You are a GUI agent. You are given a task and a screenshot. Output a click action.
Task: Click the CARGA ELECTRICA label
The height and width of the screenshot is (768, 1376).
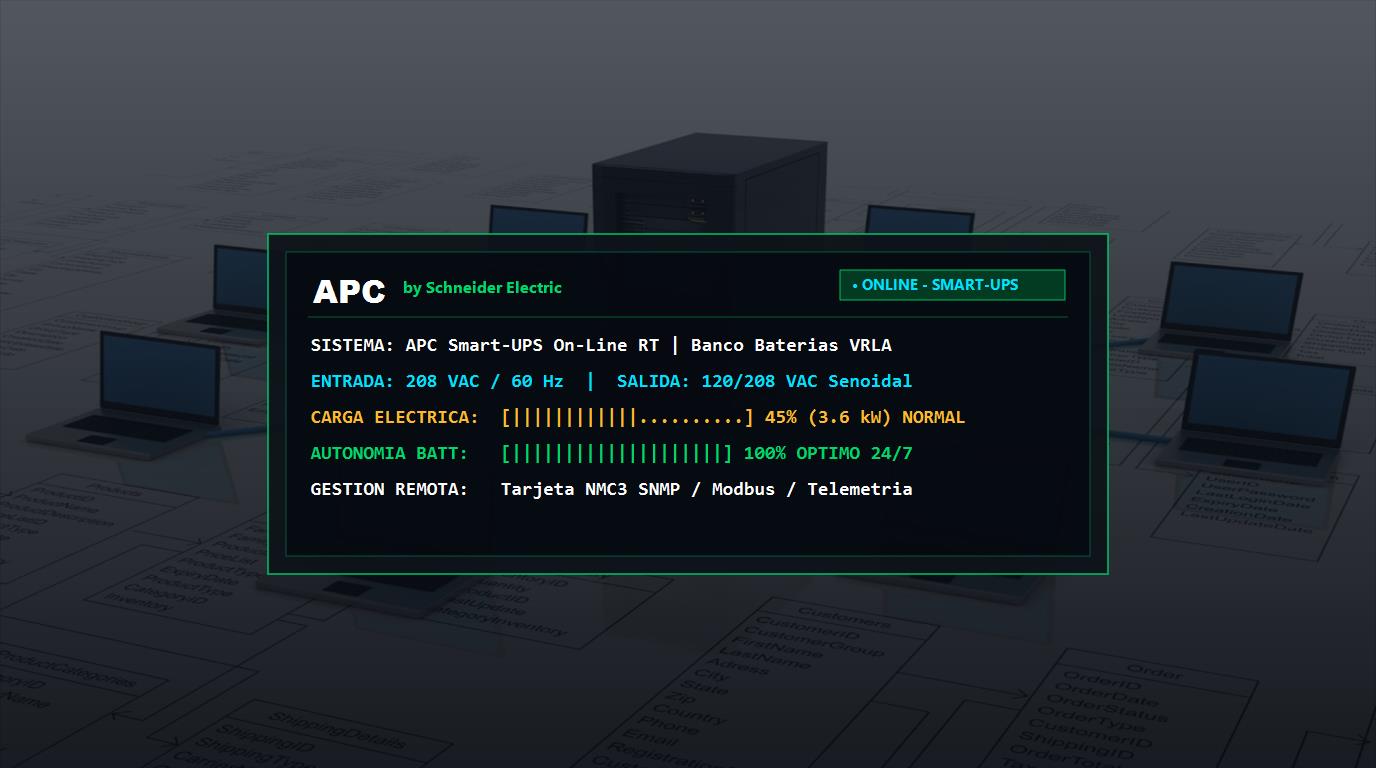tap(395, 417)
